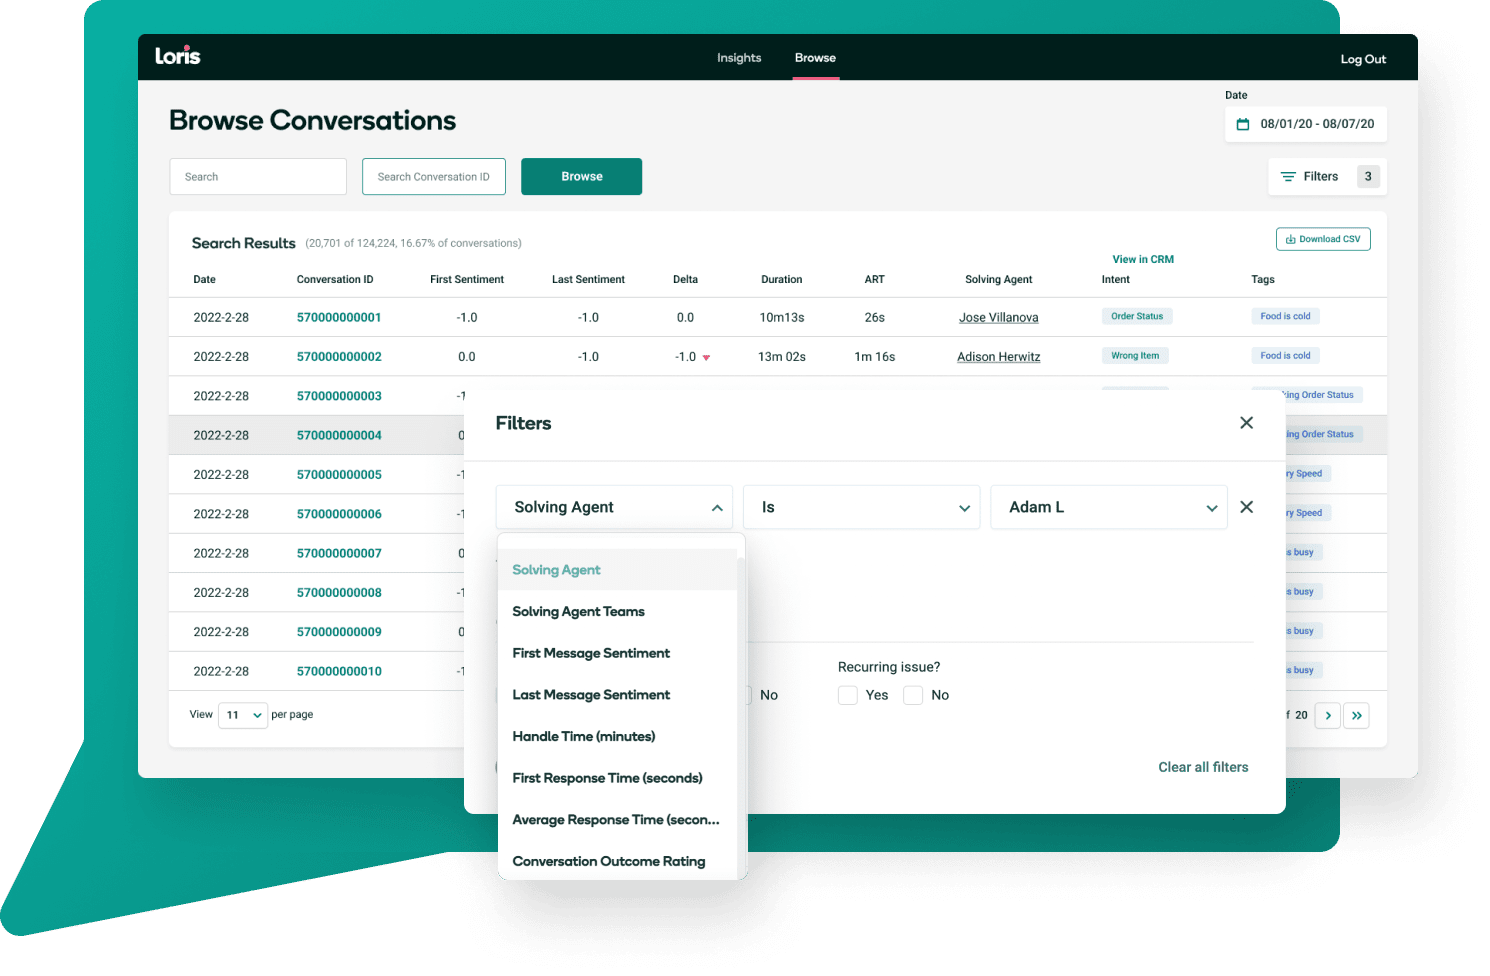Close the Filters modal
The height and width of the screenshot is (976, 1490).
1246,422
